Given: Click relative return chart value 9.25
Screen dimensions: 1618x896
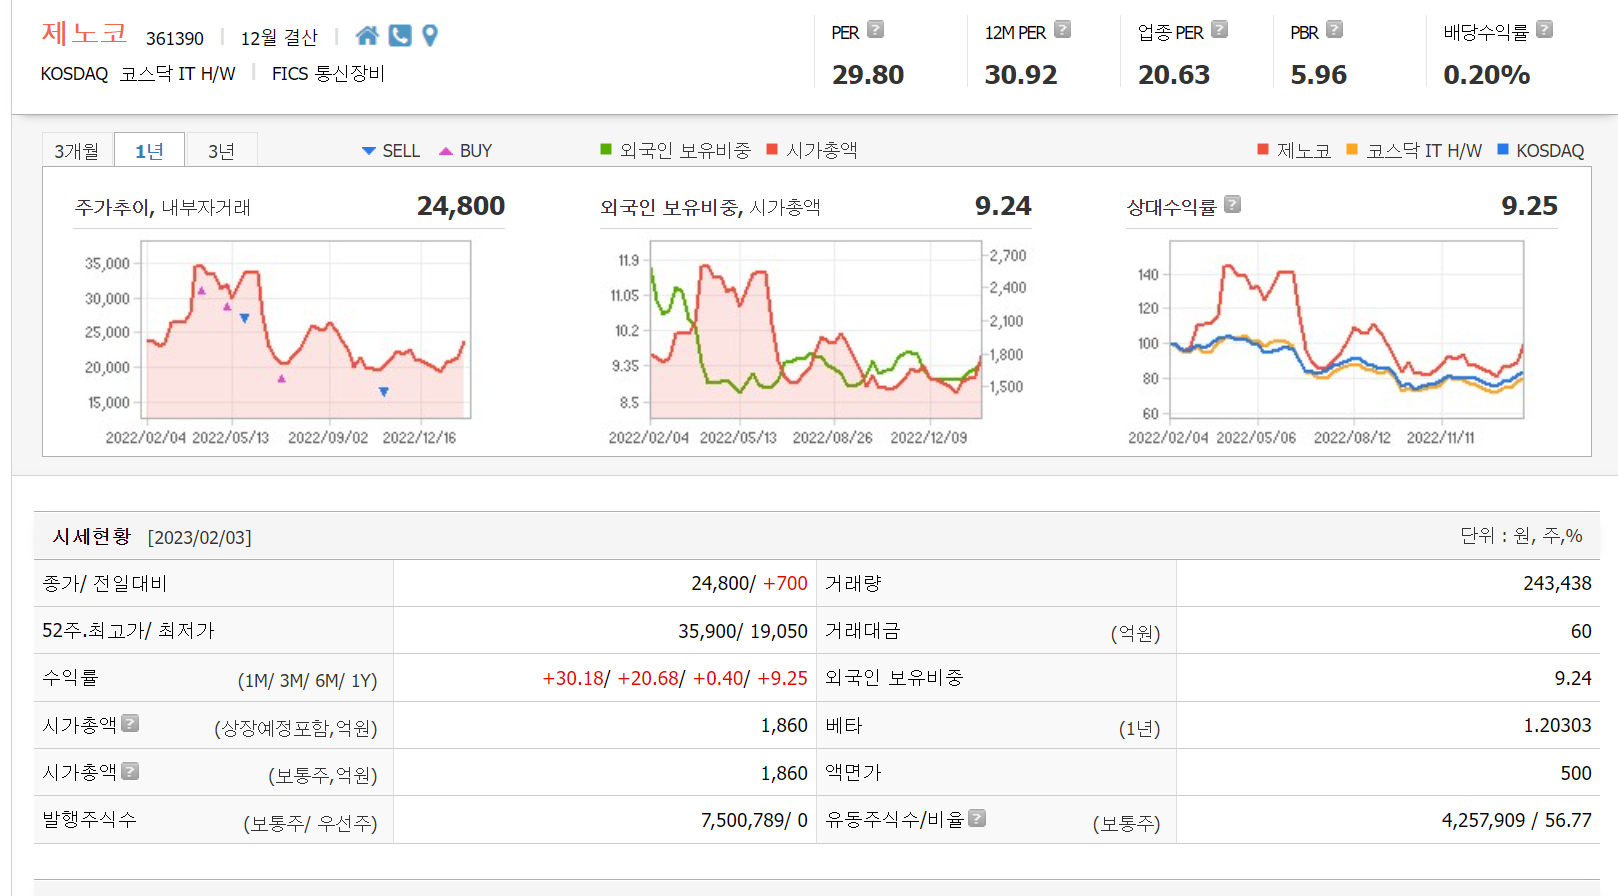Looking at the screenshot, I should coord(1530,206).
